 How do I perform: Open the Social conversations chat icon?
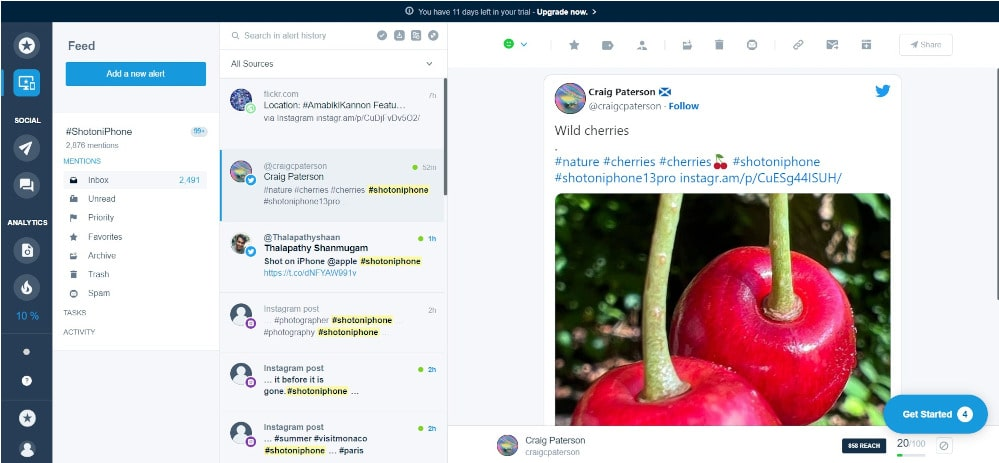coord(26,185)
